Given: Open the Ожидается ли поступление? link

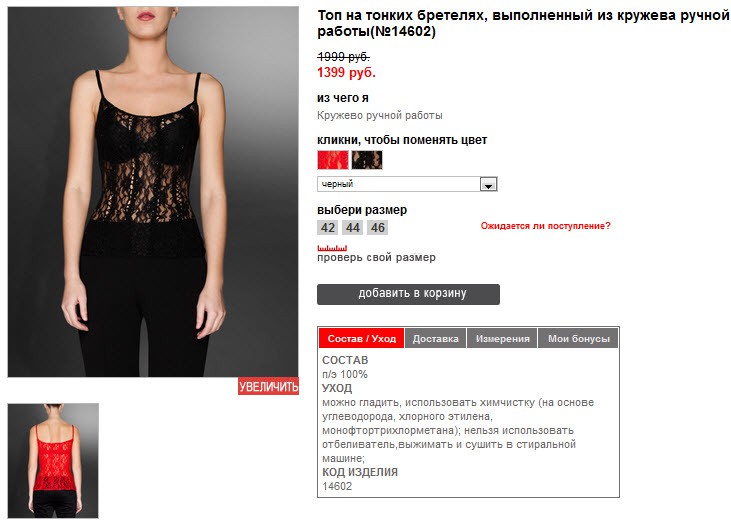Looking at the screenshot, I should tap(545, 226).
